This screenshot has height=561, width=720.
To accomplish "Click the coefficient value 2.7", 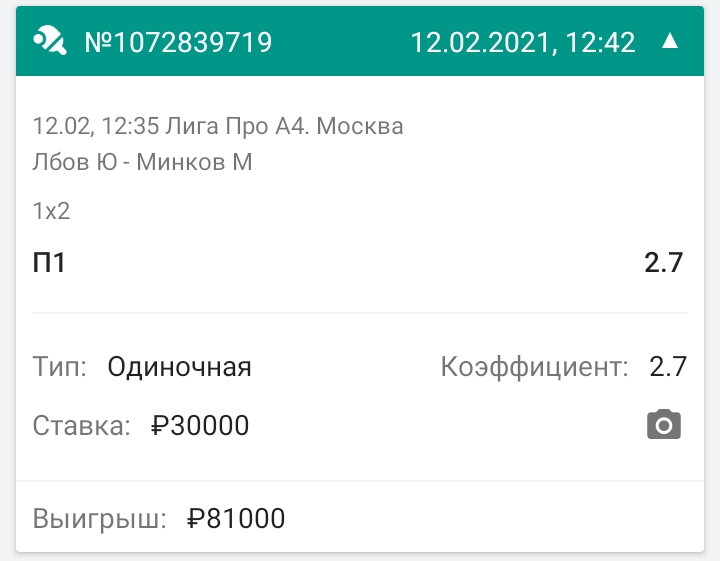I will (668, 367).
